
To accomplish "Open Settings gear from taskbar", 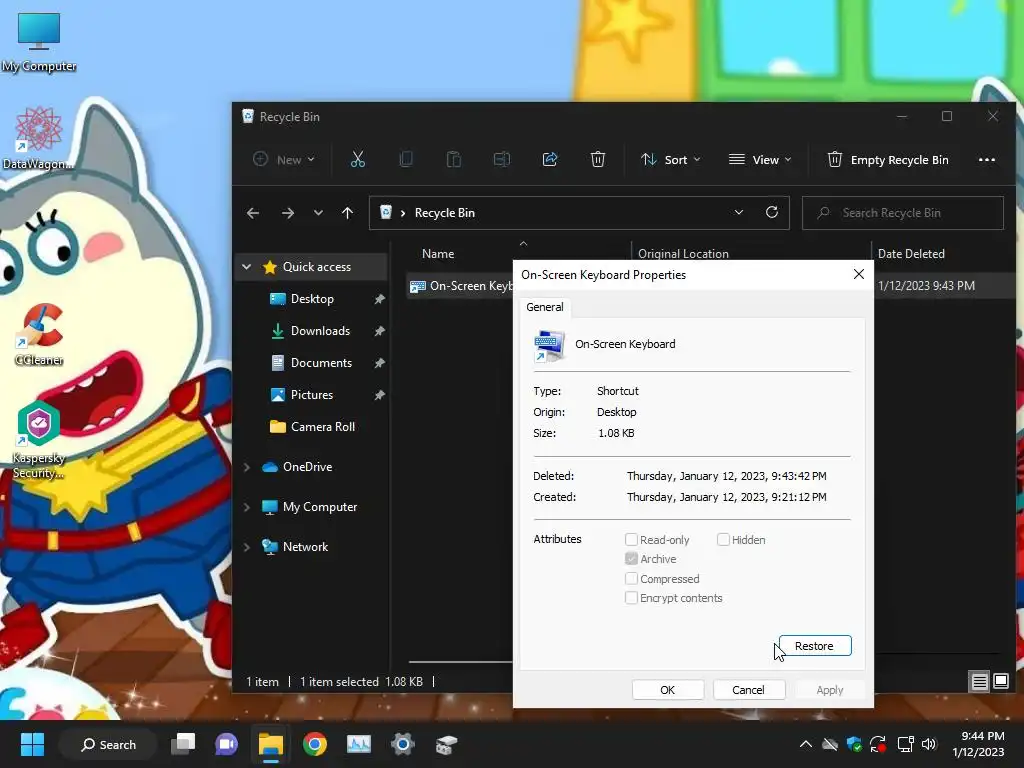I will [403, 744].
